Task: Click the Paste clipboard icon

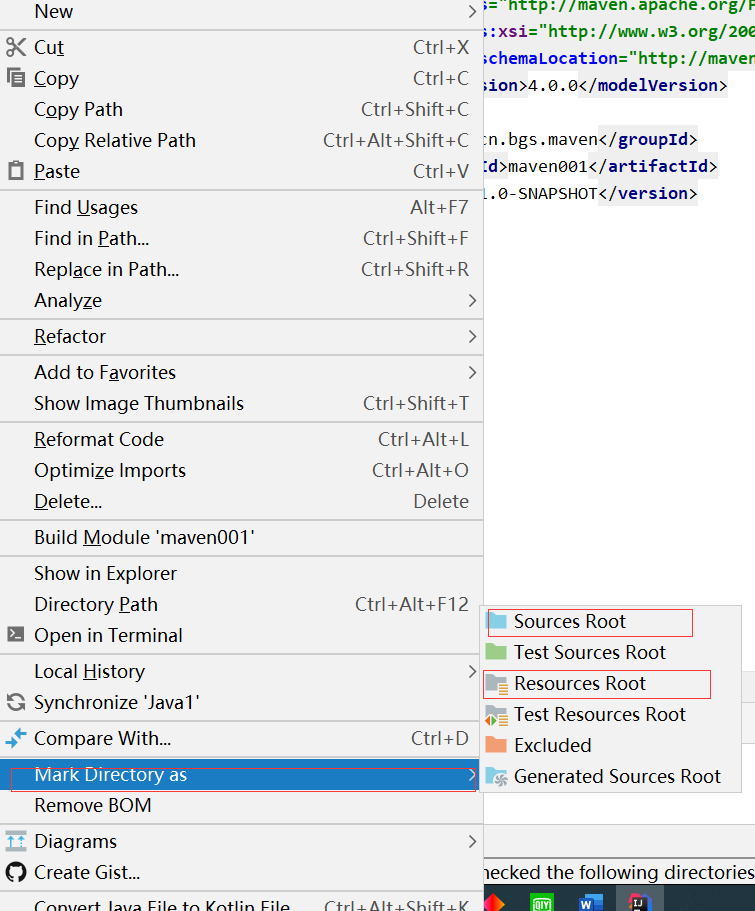Action: (16, 171)
